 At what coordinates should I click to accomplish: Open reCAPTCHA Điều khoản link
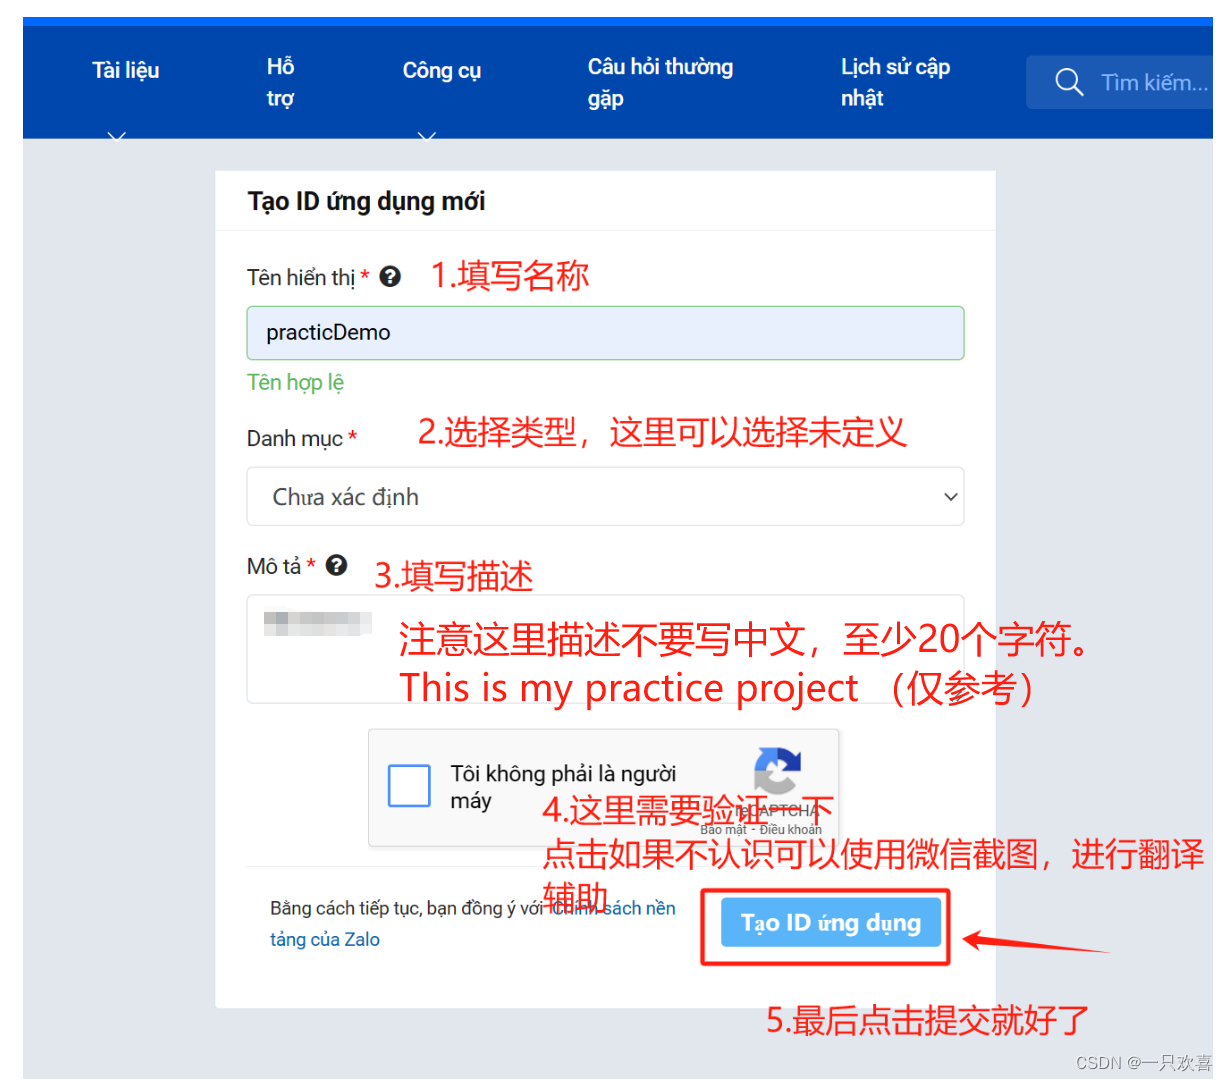790,830
